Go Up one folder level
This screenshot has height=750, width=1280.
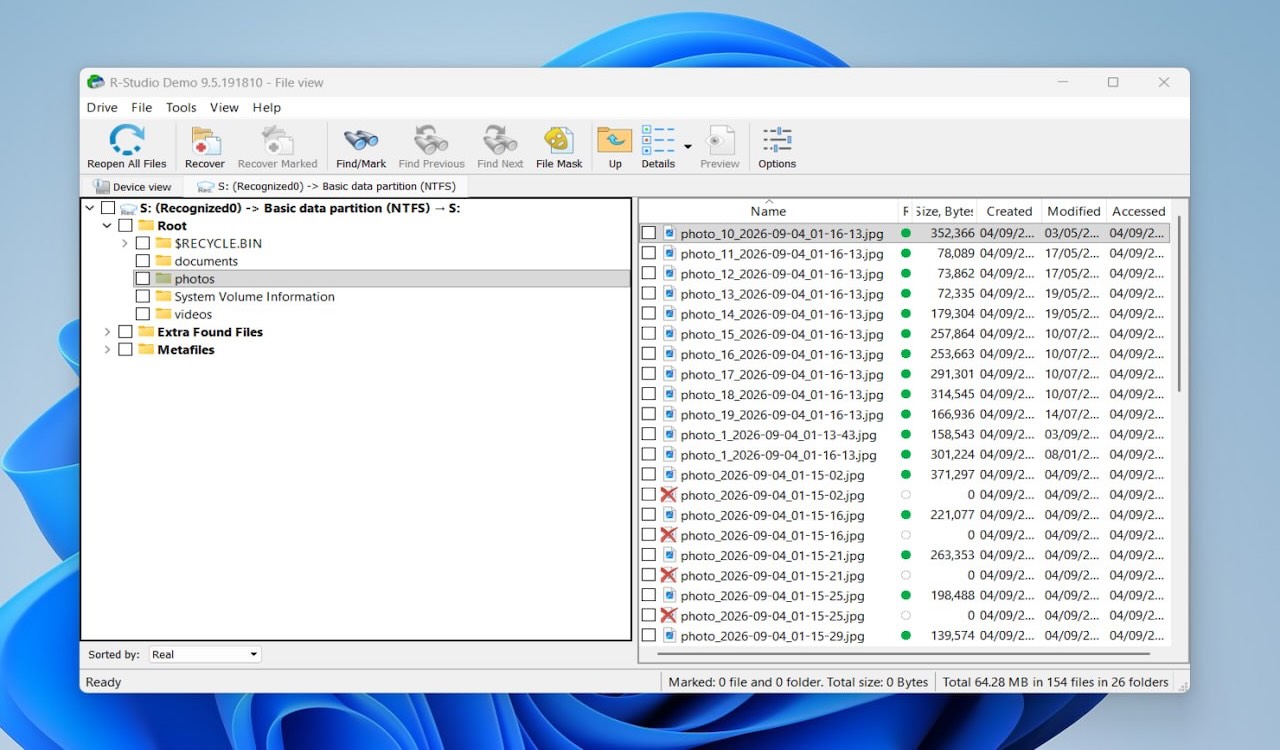tap(614, 140)
